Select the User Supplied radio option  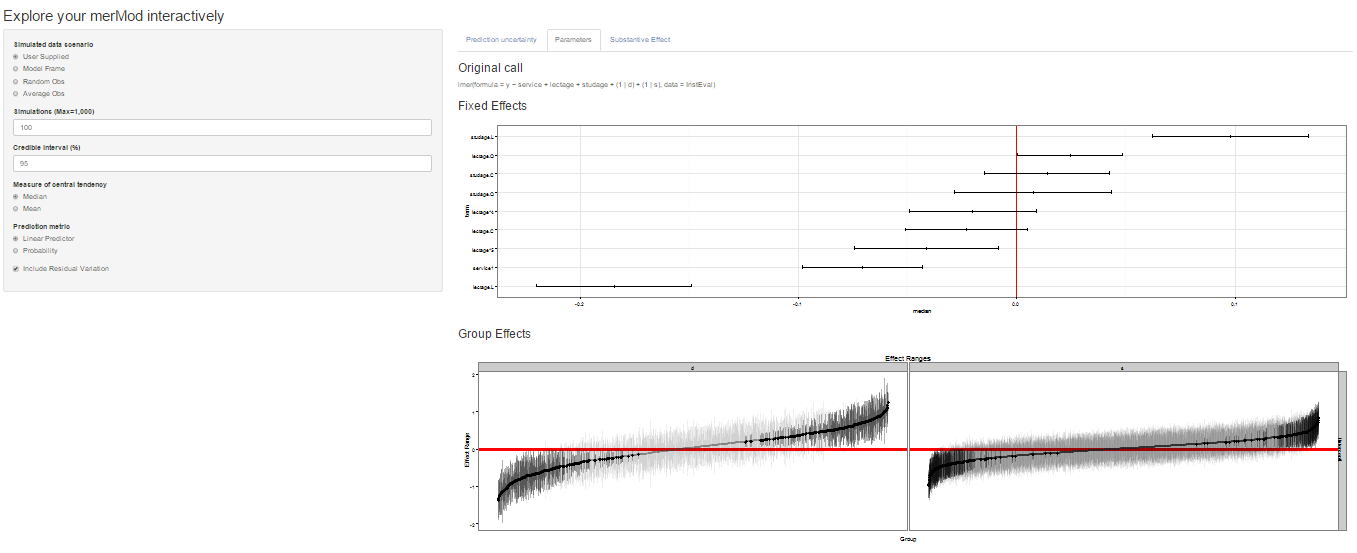[16, 57]
